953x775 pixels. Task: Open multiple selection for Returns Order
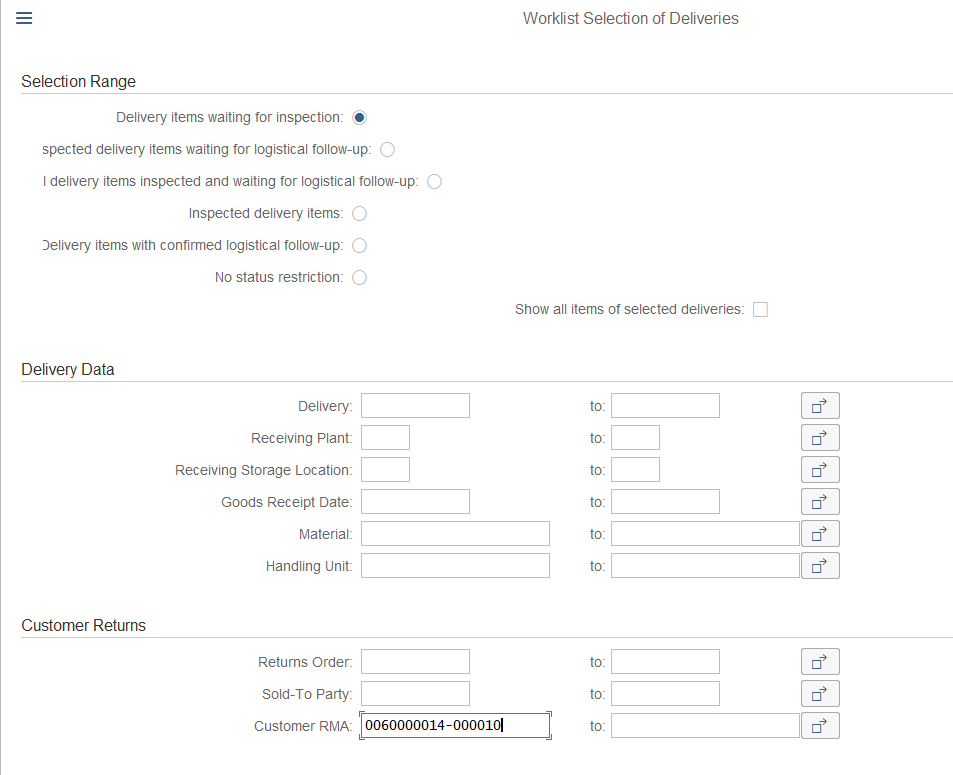(820, 661)
